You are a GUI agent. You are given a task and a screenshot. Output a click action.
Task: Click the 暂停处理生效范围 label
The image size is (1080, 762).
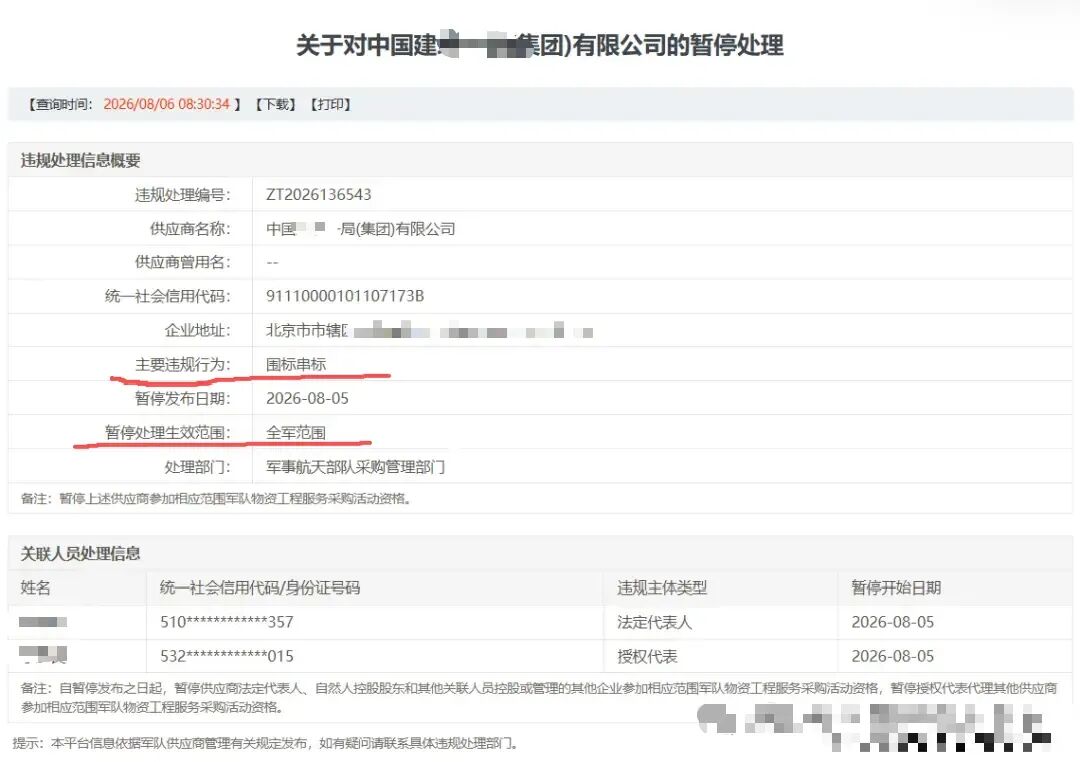tap(167, 433)
